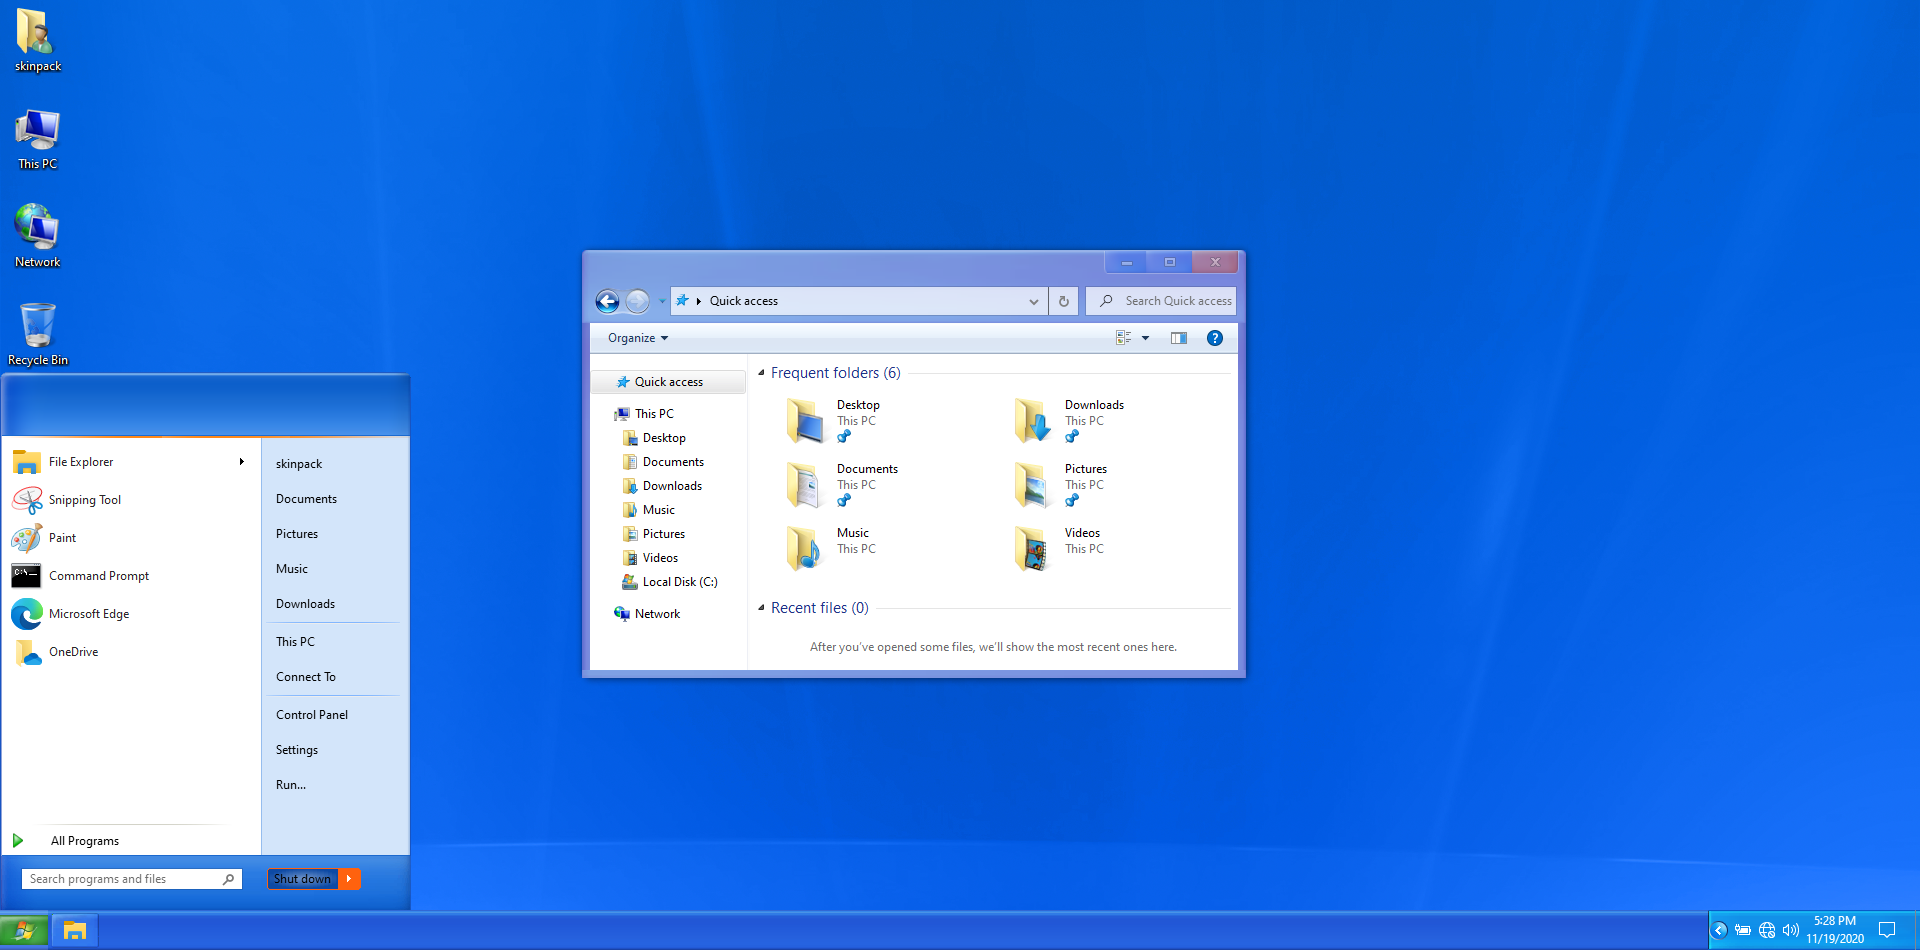The height and width of the screenshot is (950, 1920).
Task: Click the Back arrow in Explorer
Action: tap(607, 301)
